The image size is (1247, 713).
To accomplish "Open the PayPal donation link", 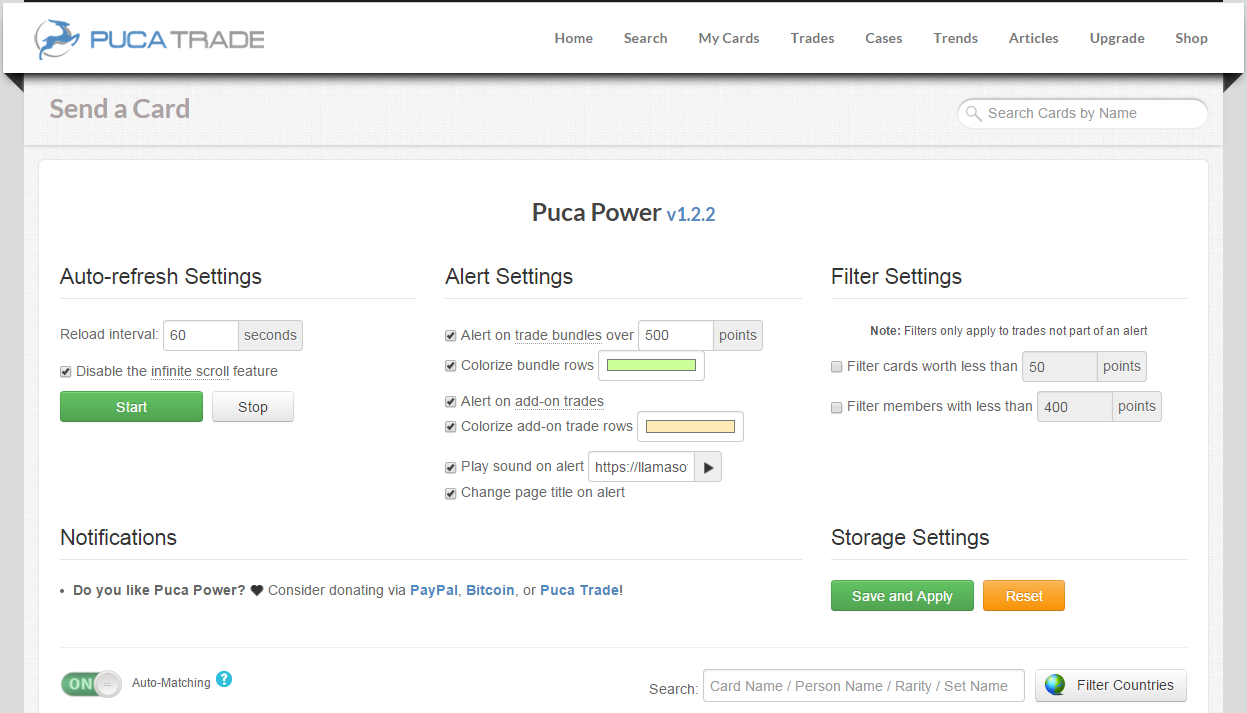I will [x=434, y=590].
